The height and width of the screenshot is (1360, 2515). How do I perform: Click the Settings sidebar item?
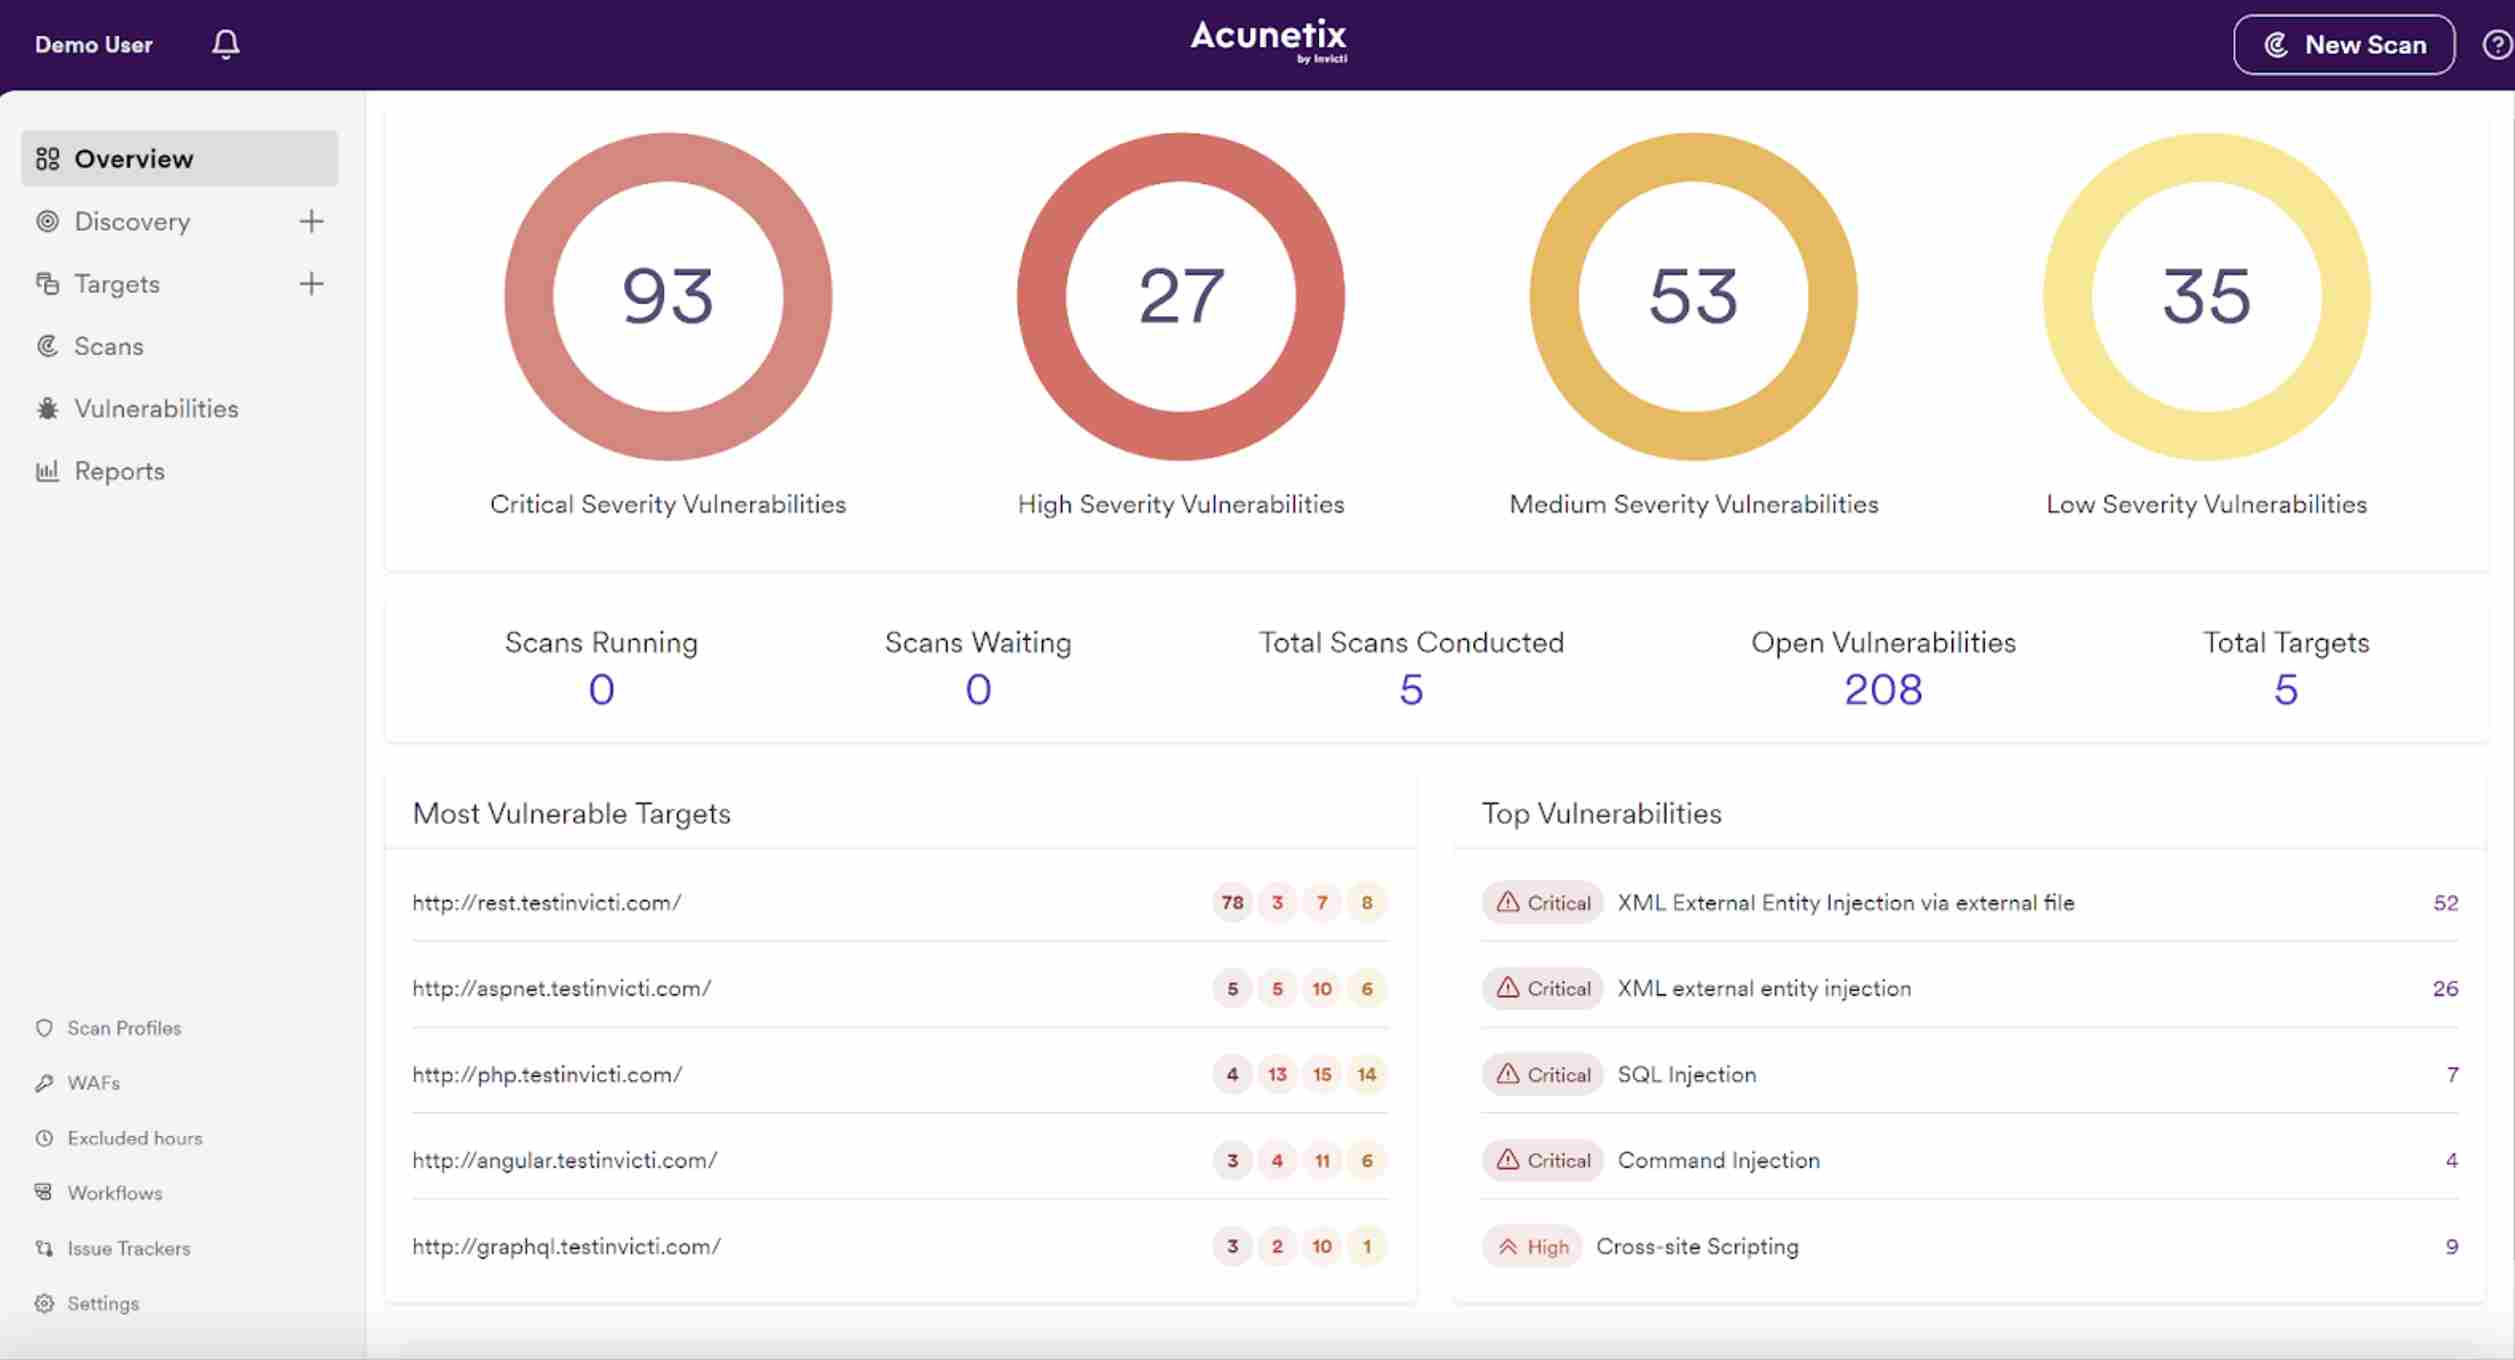(x=99, y=1303)
